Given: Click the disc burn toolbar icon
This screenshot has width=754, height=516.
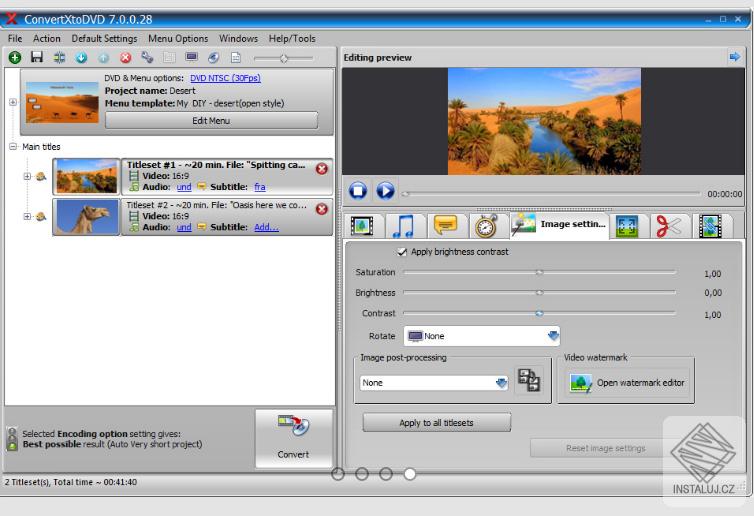Looking at the screenshot, I should (x=214, y=58).
